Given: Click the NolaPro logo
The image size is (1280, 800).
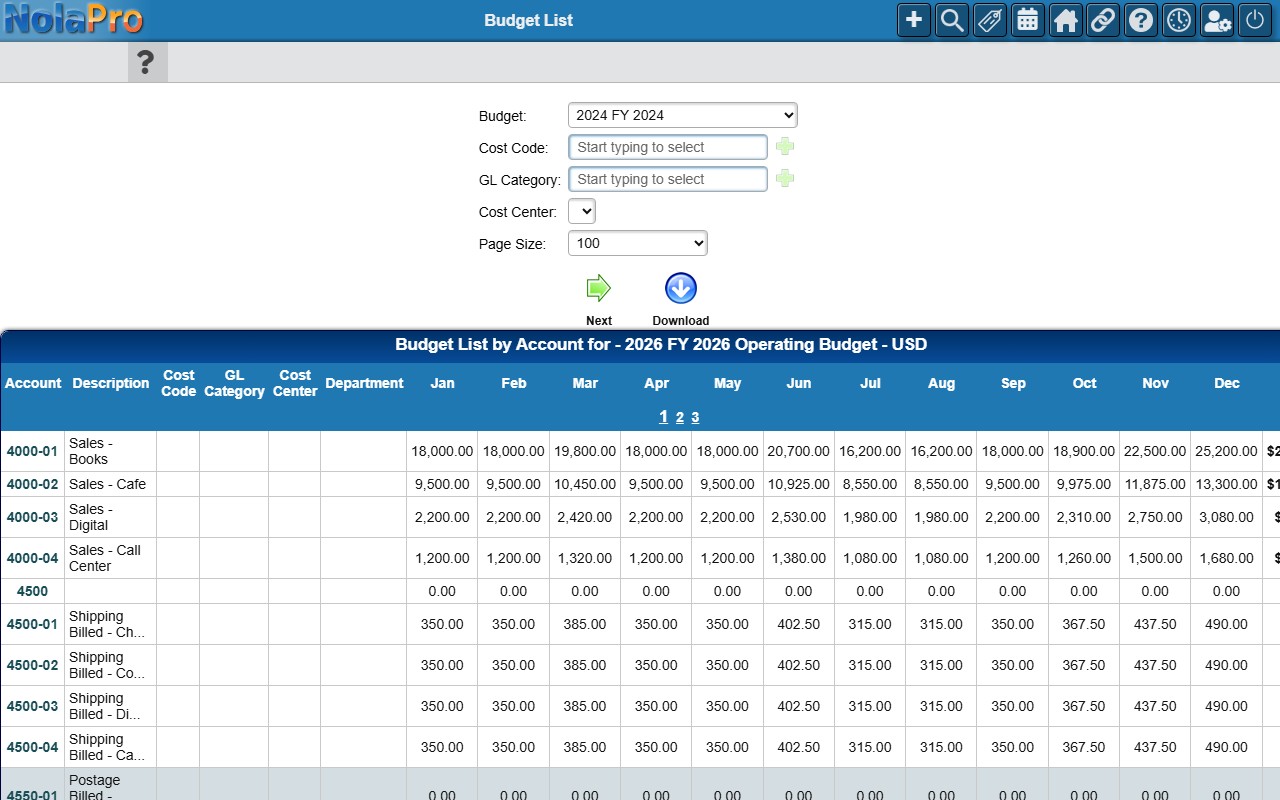Looking at the screenshot, I should click(x=73, y=19).
